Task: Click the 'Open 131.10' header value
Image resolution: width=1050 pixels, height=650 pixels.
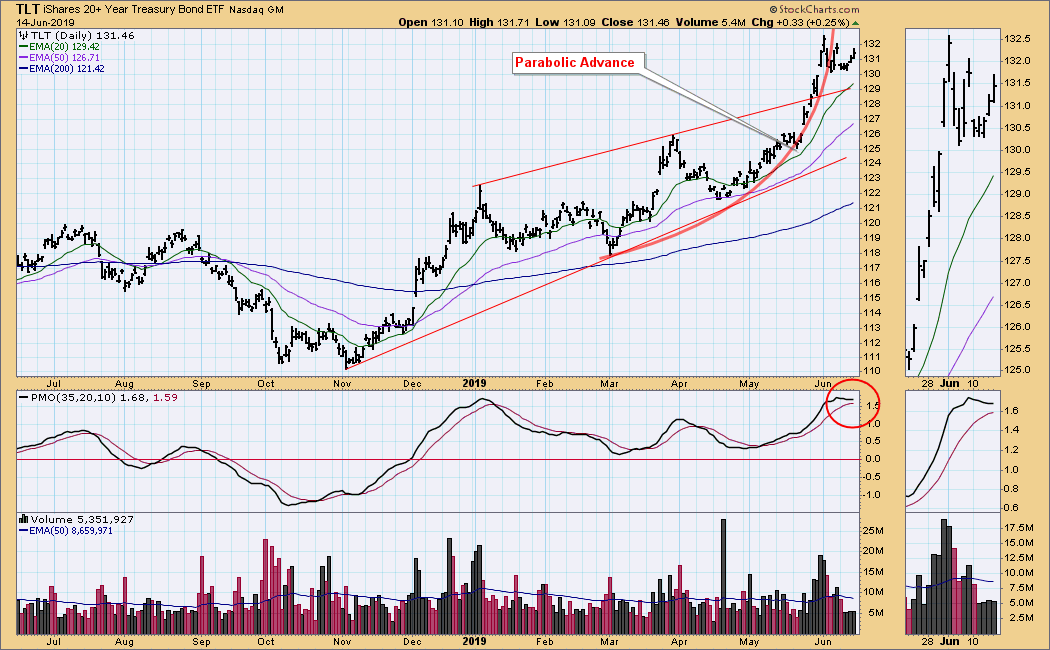Action: tap(431, 23)
